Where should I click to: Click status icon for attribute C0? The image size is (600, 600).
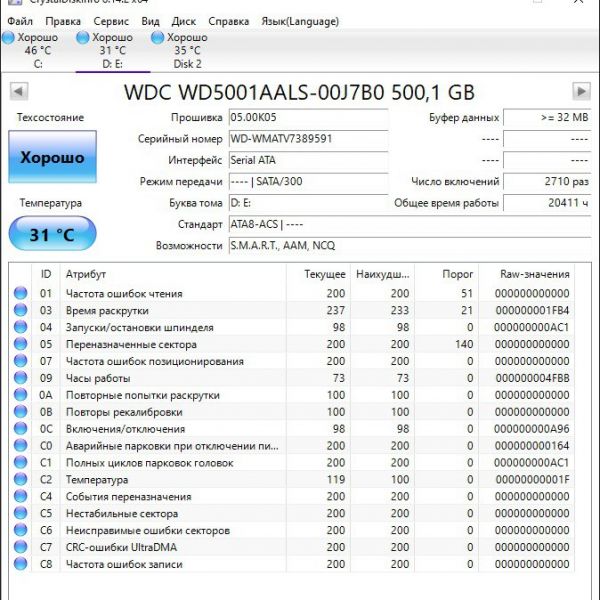point(20,445)
